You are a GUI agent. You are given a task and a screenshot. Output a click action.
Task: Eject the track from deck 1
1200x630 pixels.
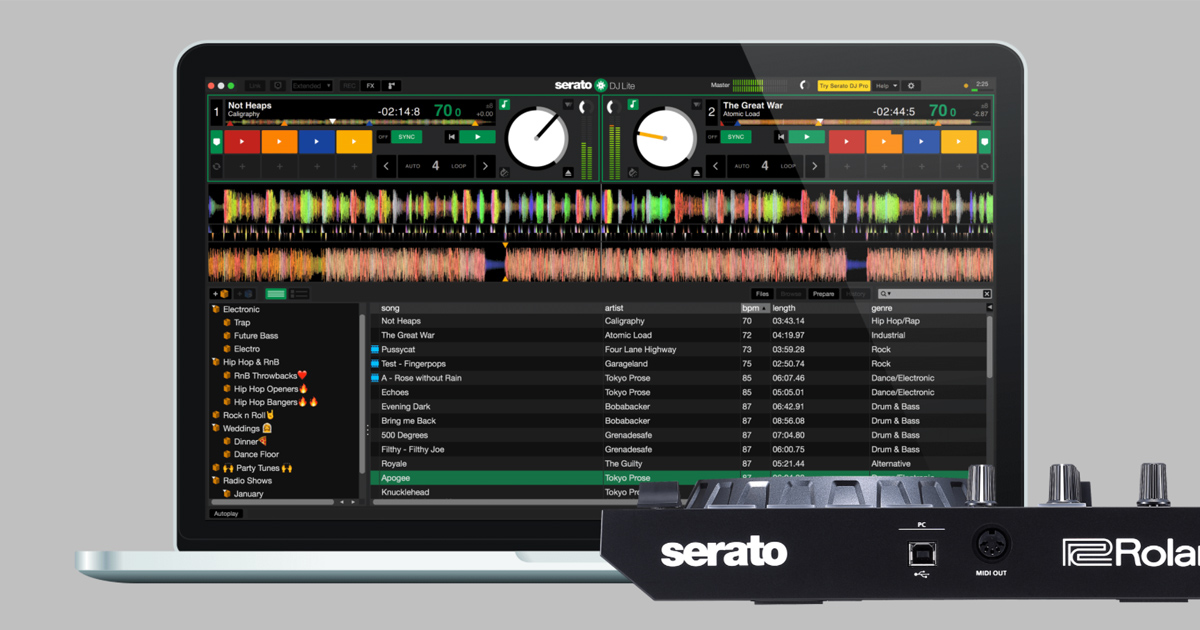[x=568, y=173]
